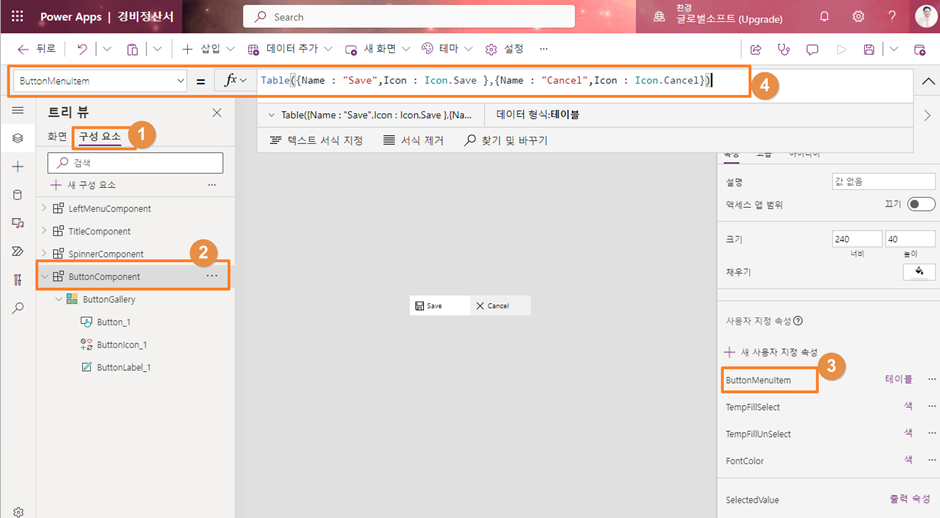Select the TempFillSelect custom property
The height and width of the screenshot is (518, 940).
752,407
